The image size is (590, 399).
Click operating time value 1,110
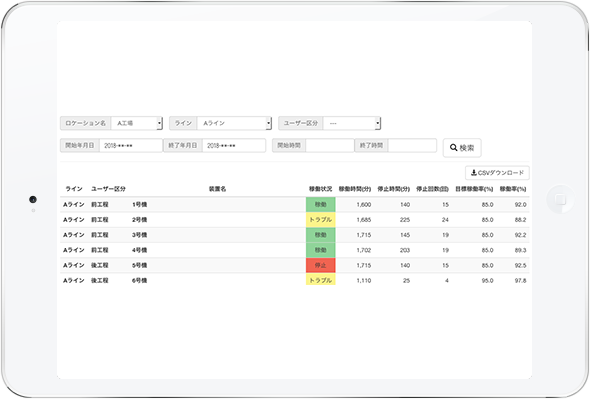point(364,280)
